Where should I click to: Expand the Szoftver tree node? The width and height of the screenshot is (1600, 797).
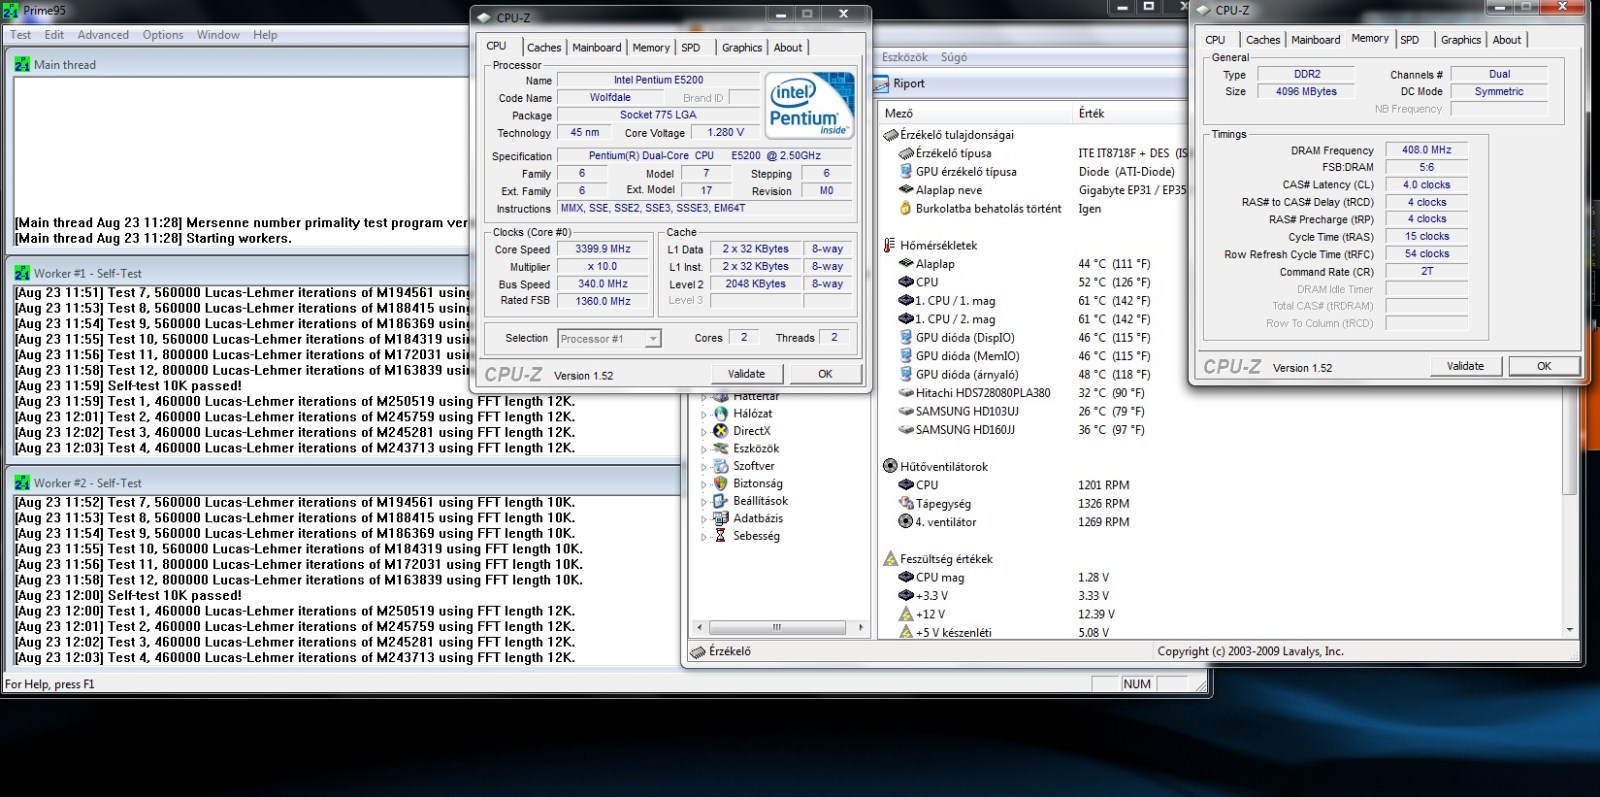click(704, 467)
